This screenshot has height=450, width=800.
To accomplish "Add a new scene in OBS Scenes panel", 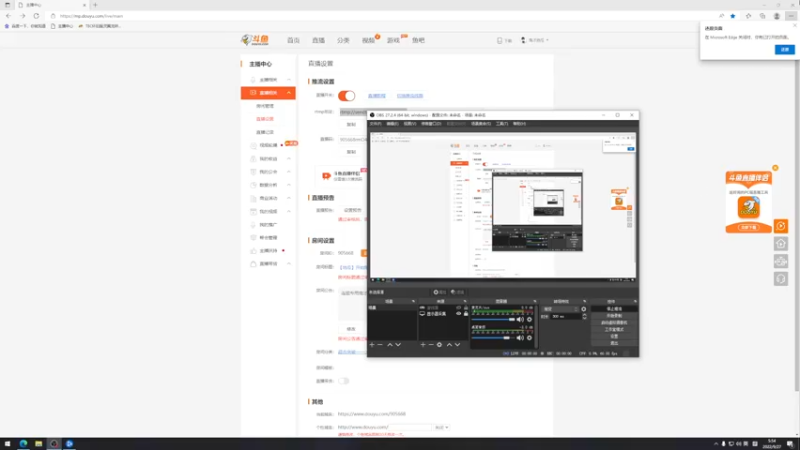I will [x=372, y=345].
